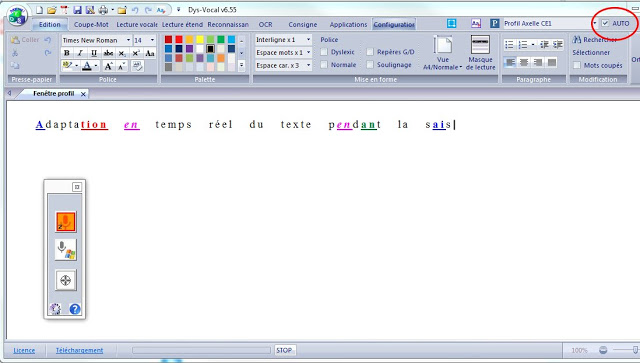Pick the purple swatch in the palette
Image resolution: width=640 pixels, height=363 pixels.
coord(189,49)
